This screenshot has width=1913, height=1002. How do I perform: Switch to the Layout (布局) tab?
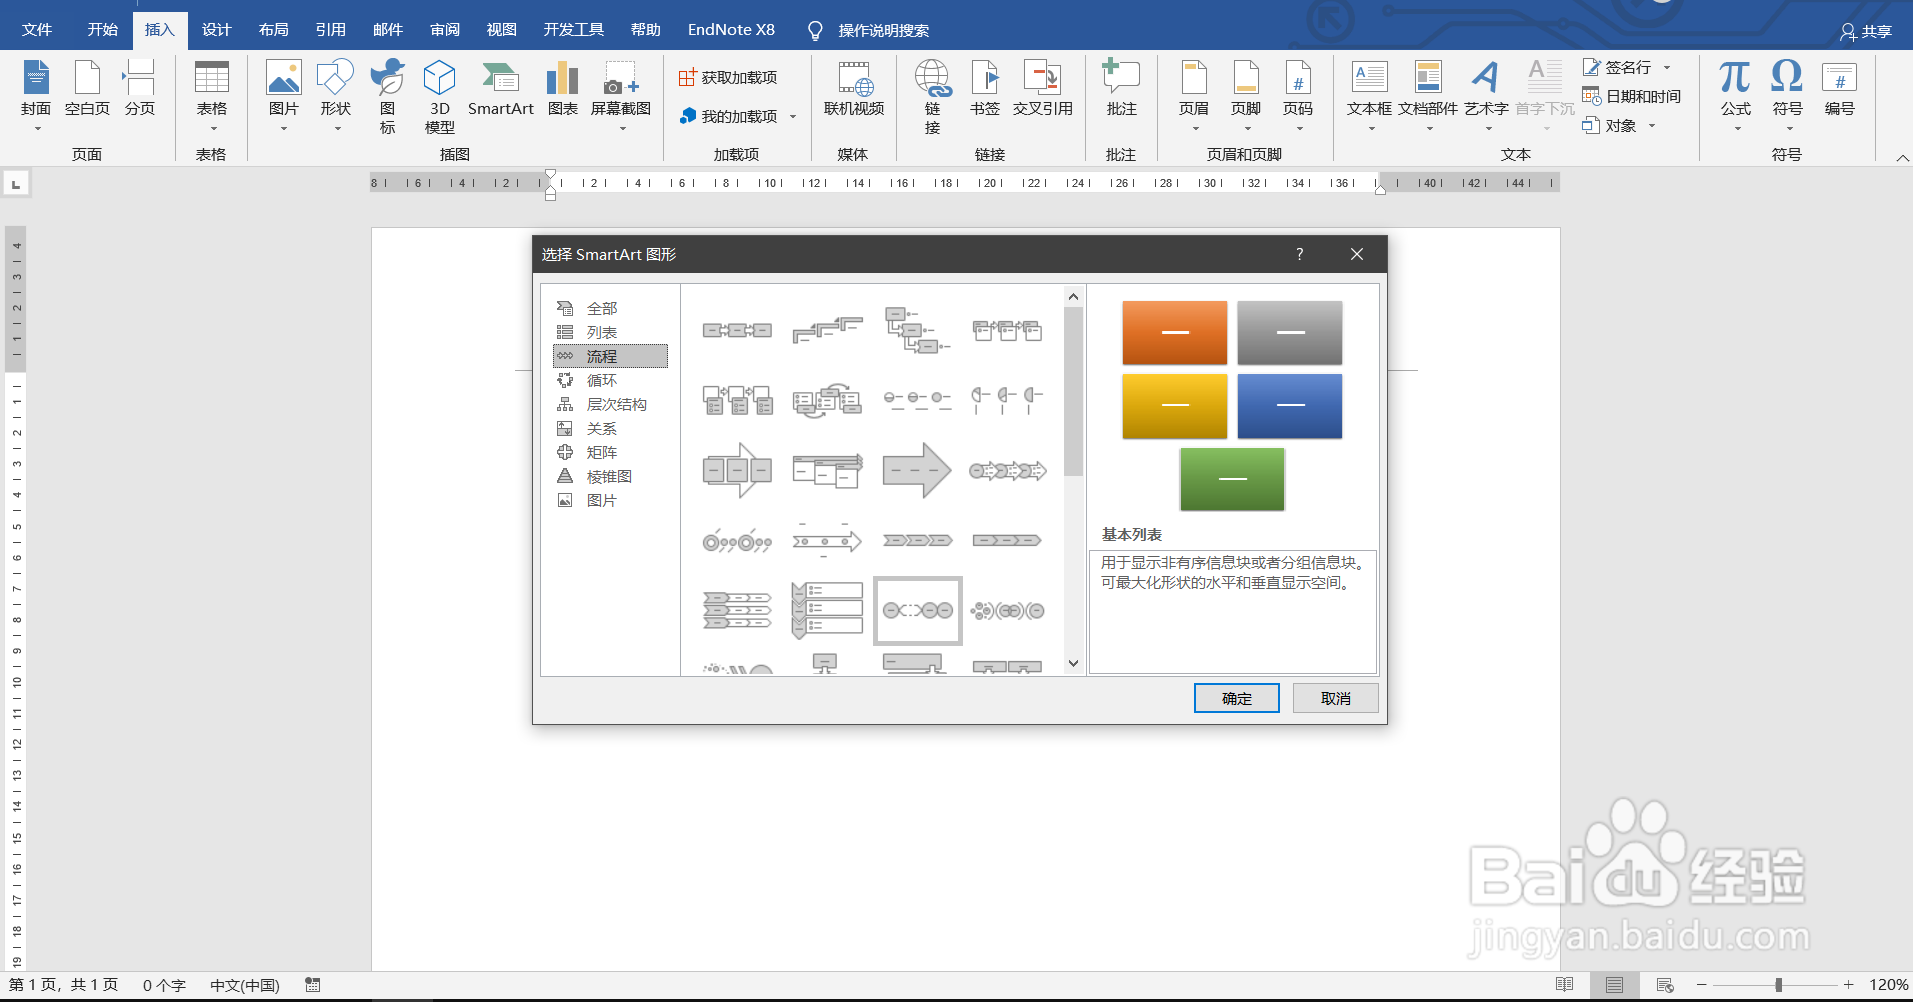(x=273, y=29)
